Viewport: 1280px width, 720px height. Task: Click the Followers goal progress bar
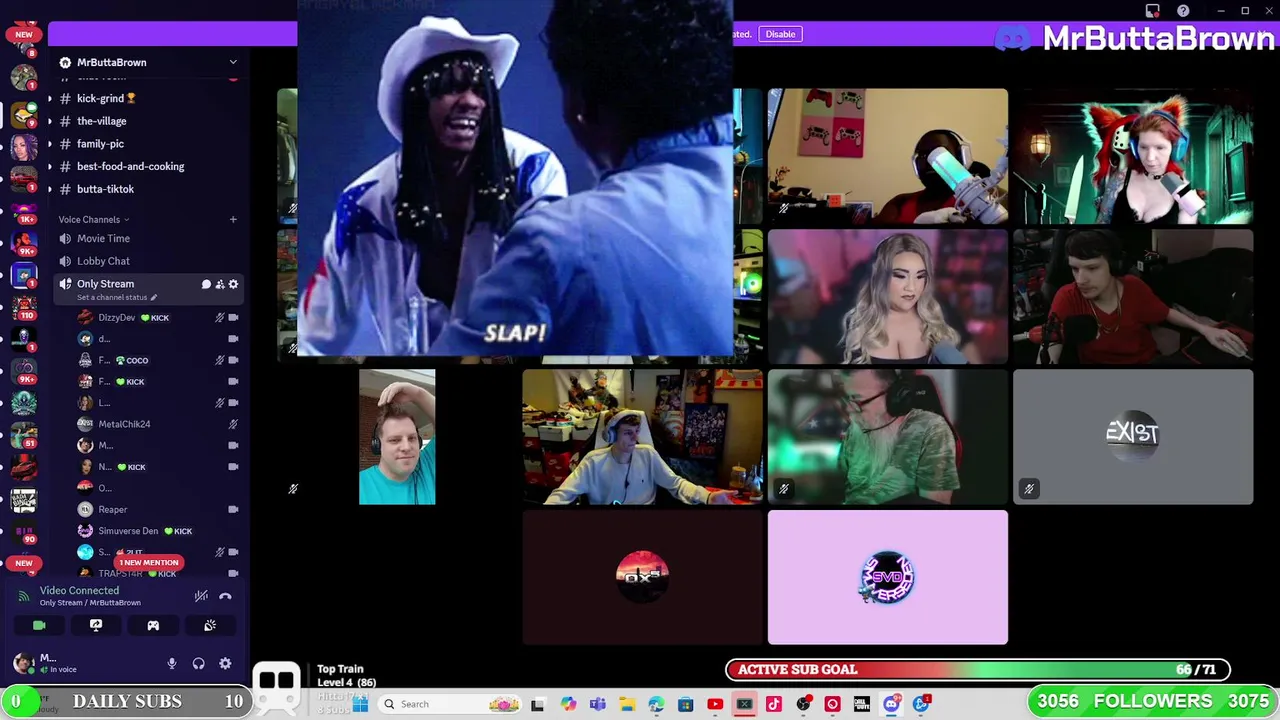(x=1153, y=701)
